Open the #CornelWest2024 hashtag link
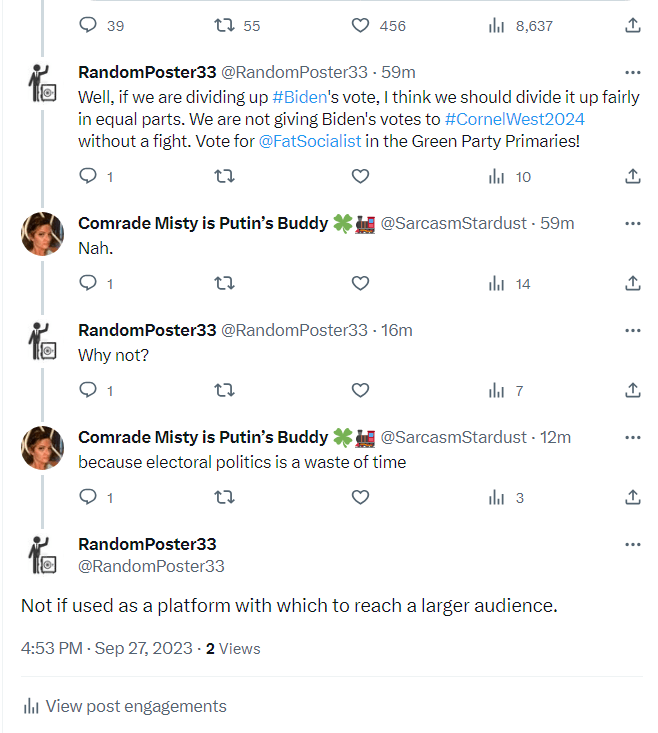The height and width of the screenshot is (733, 658). 515,119
